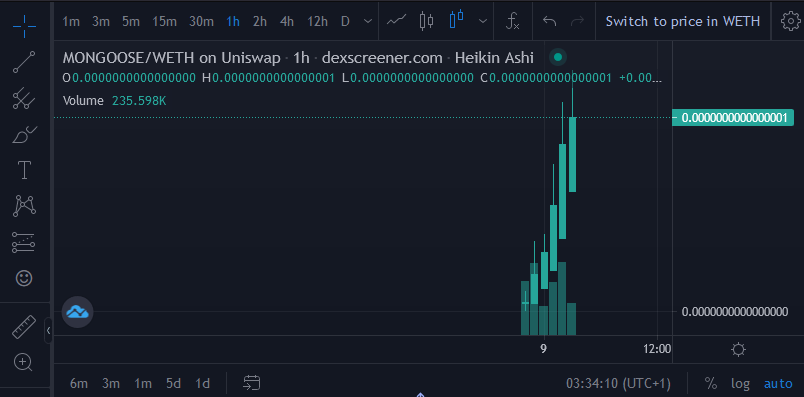Set interval to 3m
The height and width of the screenshot is (397, 804).
tap(101, 22)
